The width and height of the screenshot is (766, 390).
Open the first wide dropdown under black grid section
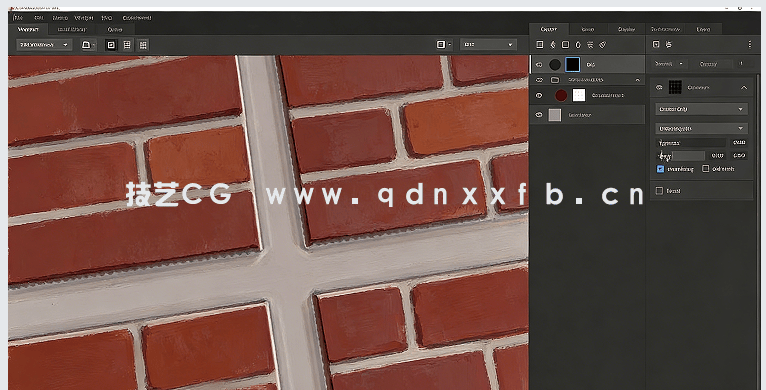701,109
